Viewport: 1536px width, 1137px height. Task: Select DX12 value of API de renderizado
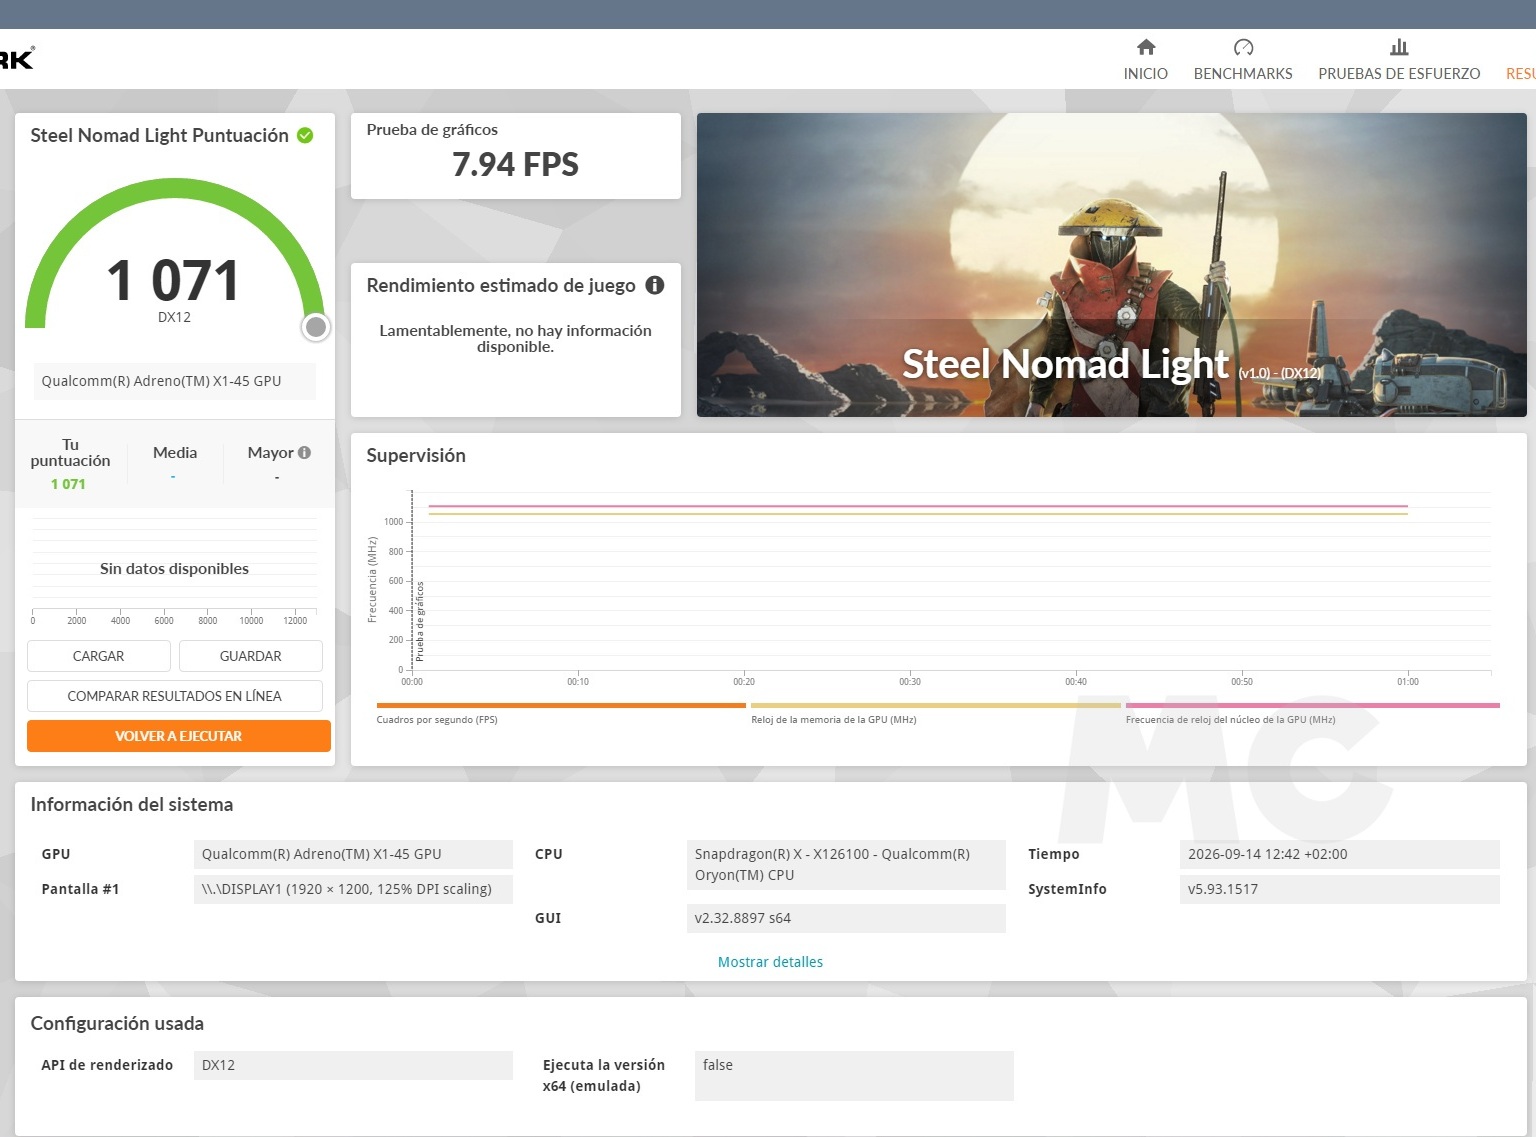[x=353, y=1065]
